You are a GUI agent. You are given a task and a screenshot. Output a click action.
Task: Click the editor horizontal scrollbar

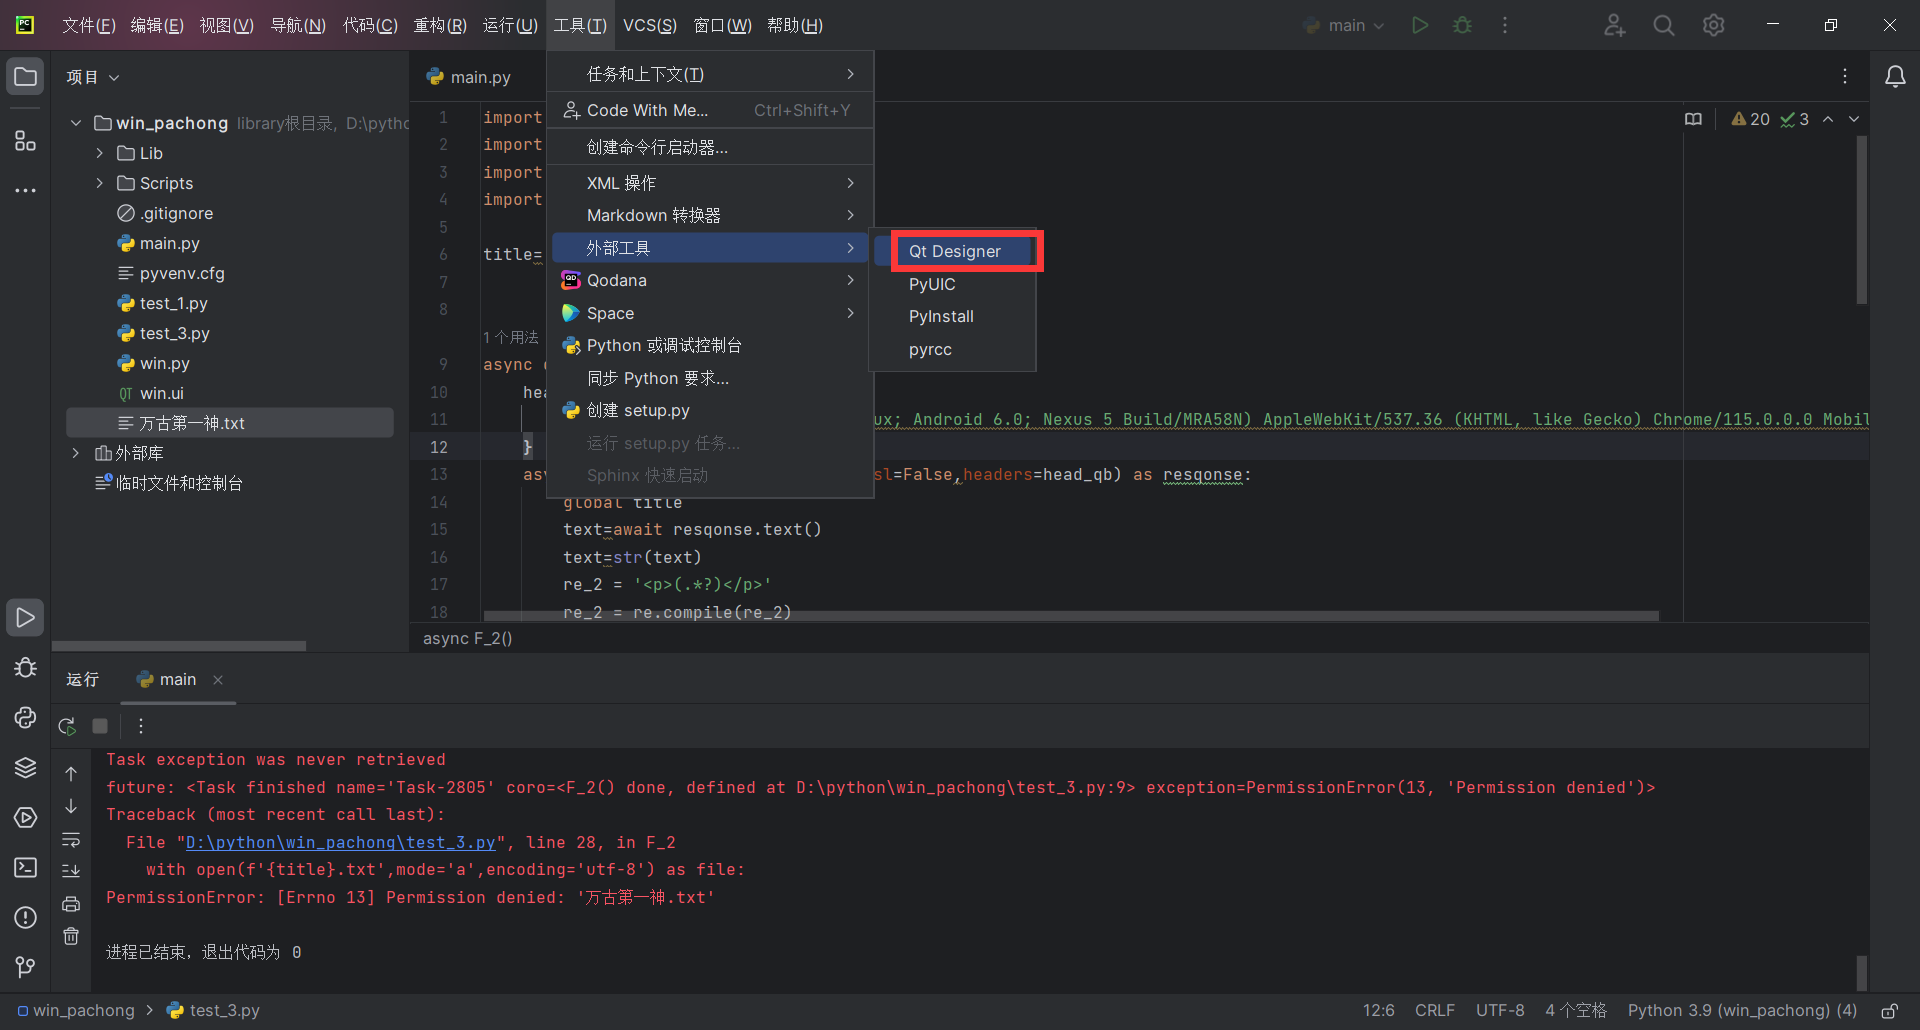click(1070, 616)
